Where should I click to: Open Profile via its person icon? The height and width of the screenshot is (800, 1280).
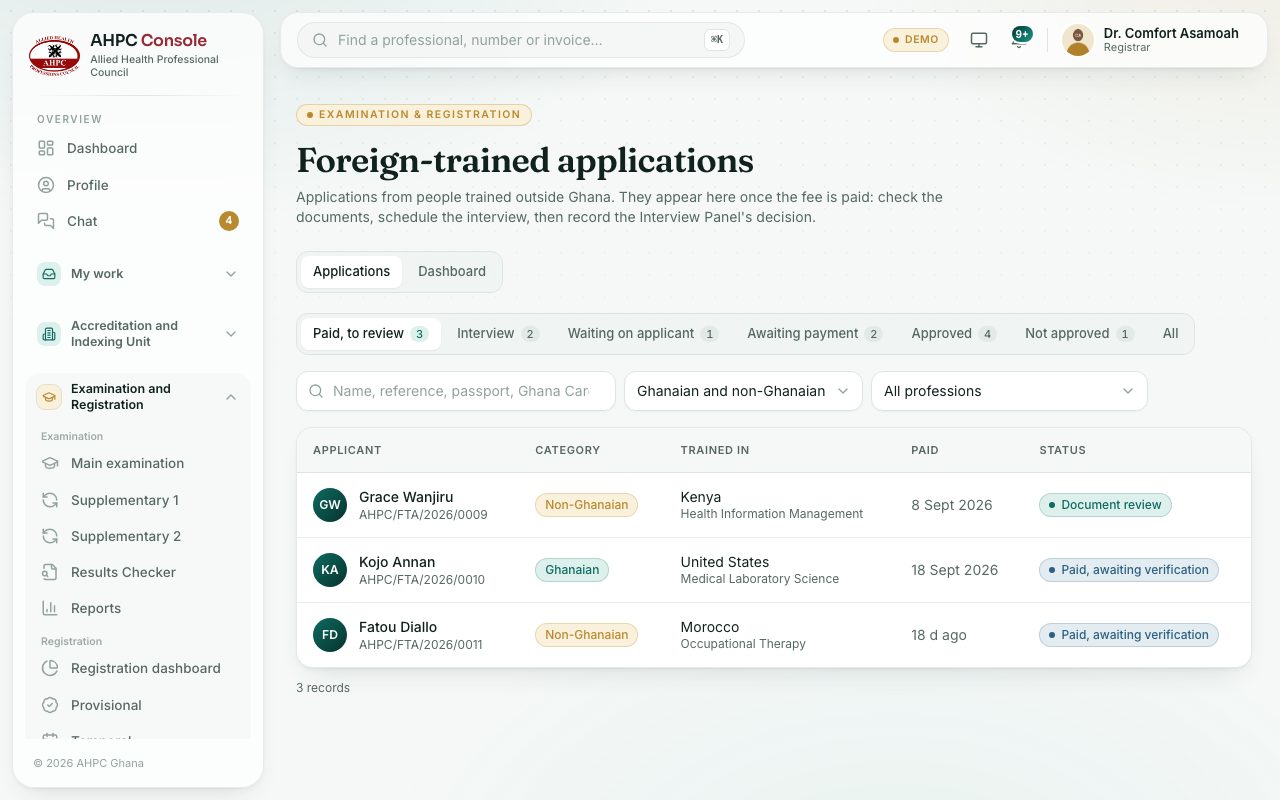pos(46,185)
